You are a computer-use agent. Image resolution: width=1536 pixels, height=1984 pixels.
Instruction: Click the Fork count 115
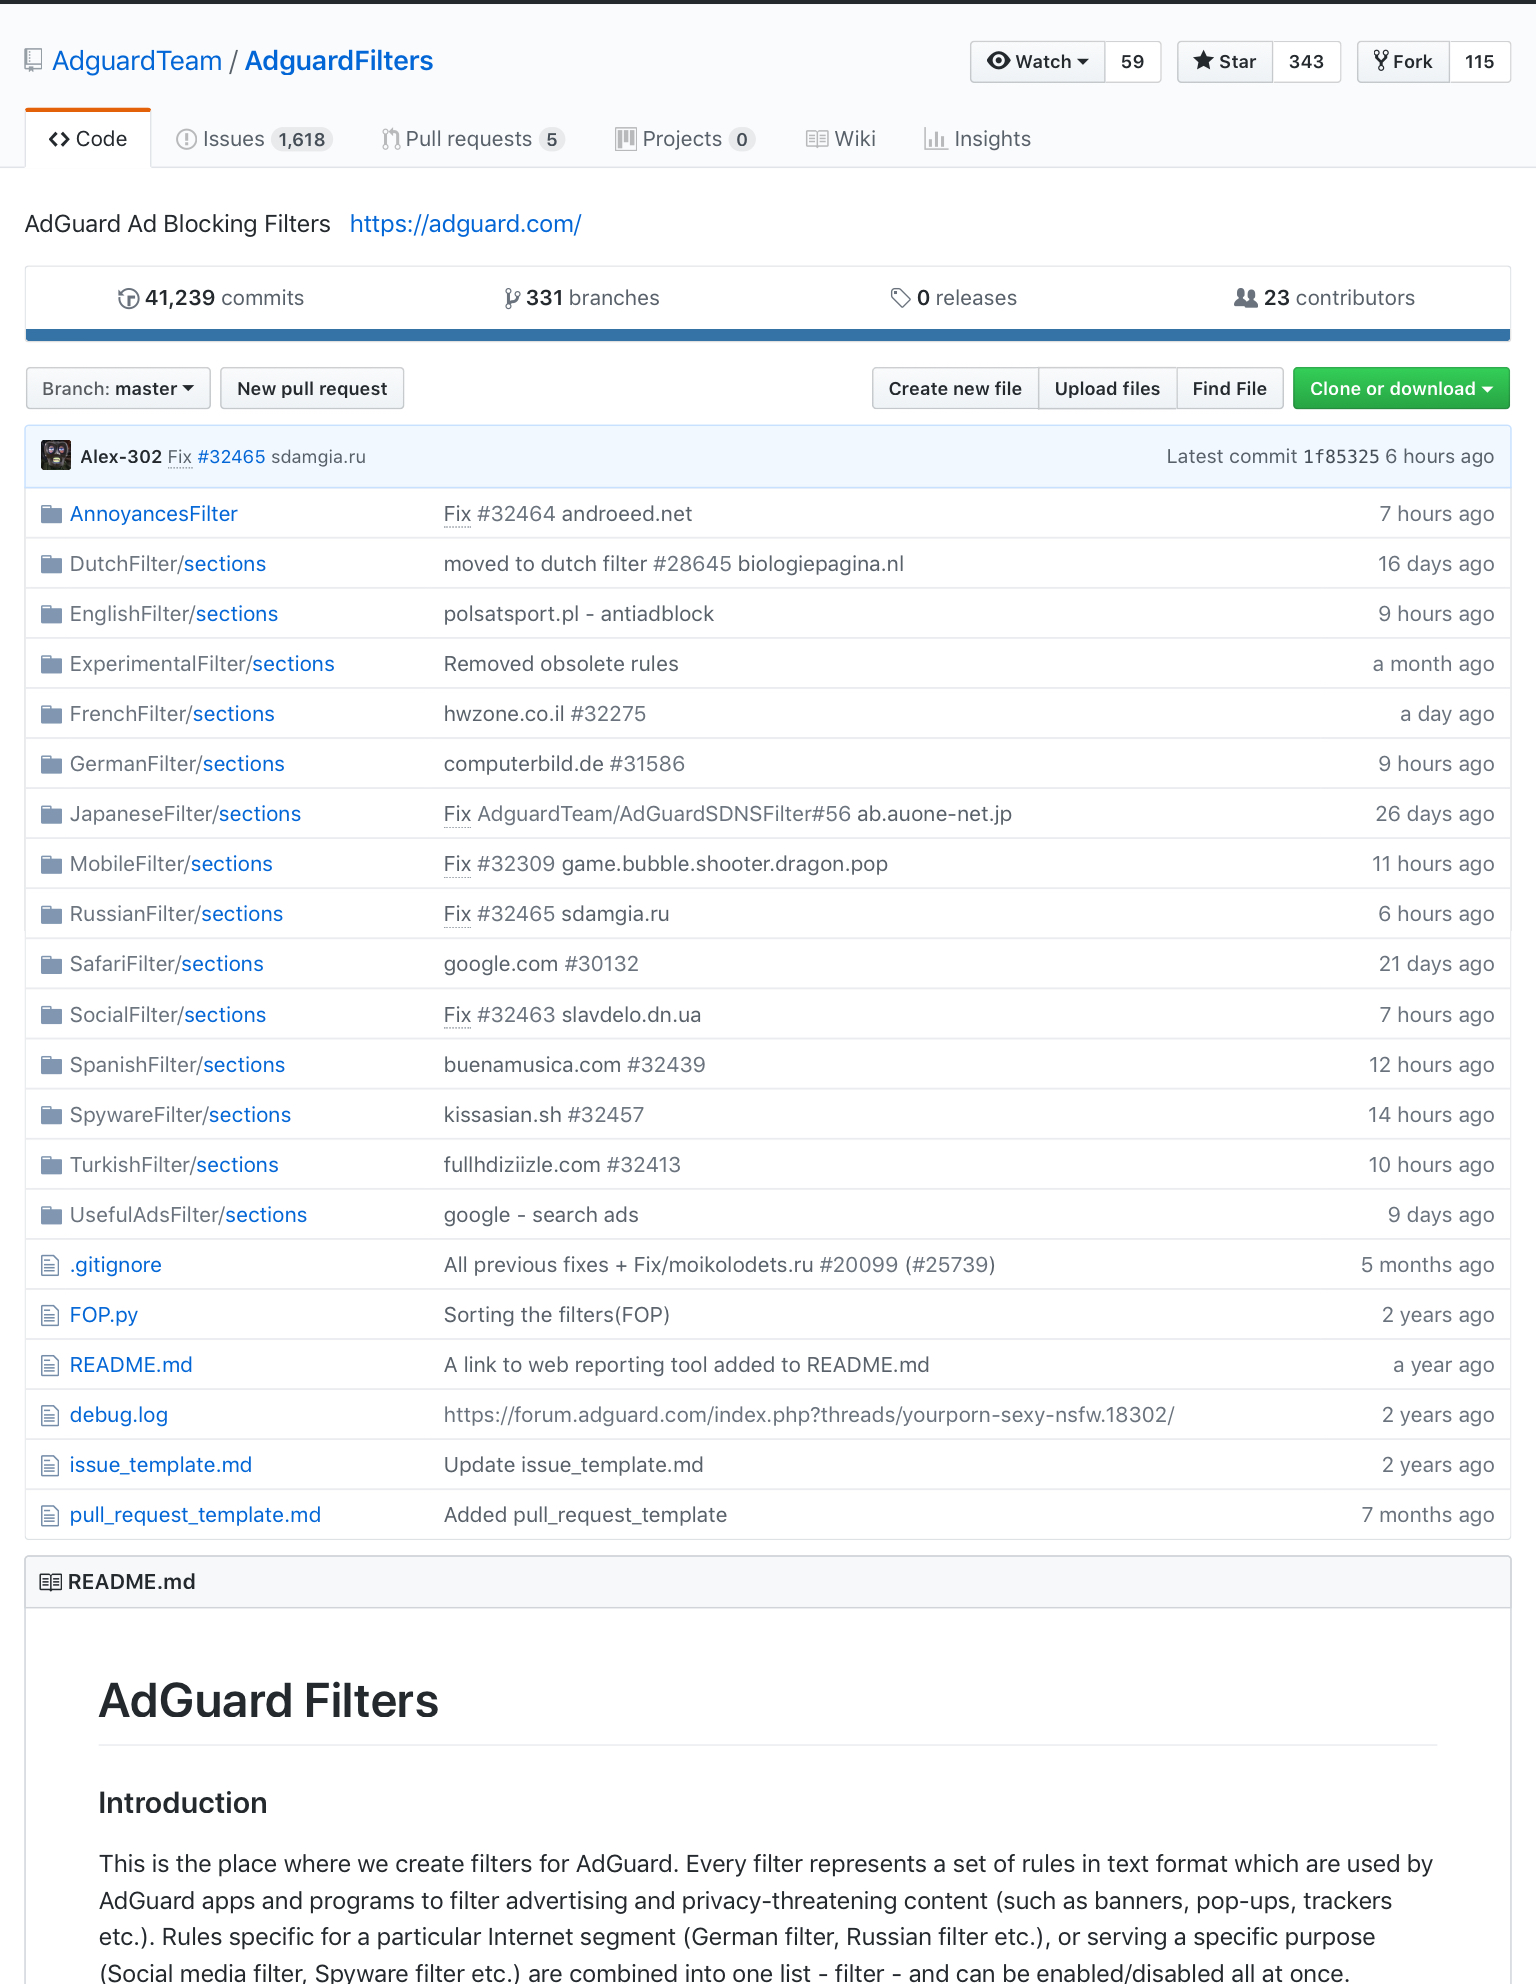pos(1479,62)
